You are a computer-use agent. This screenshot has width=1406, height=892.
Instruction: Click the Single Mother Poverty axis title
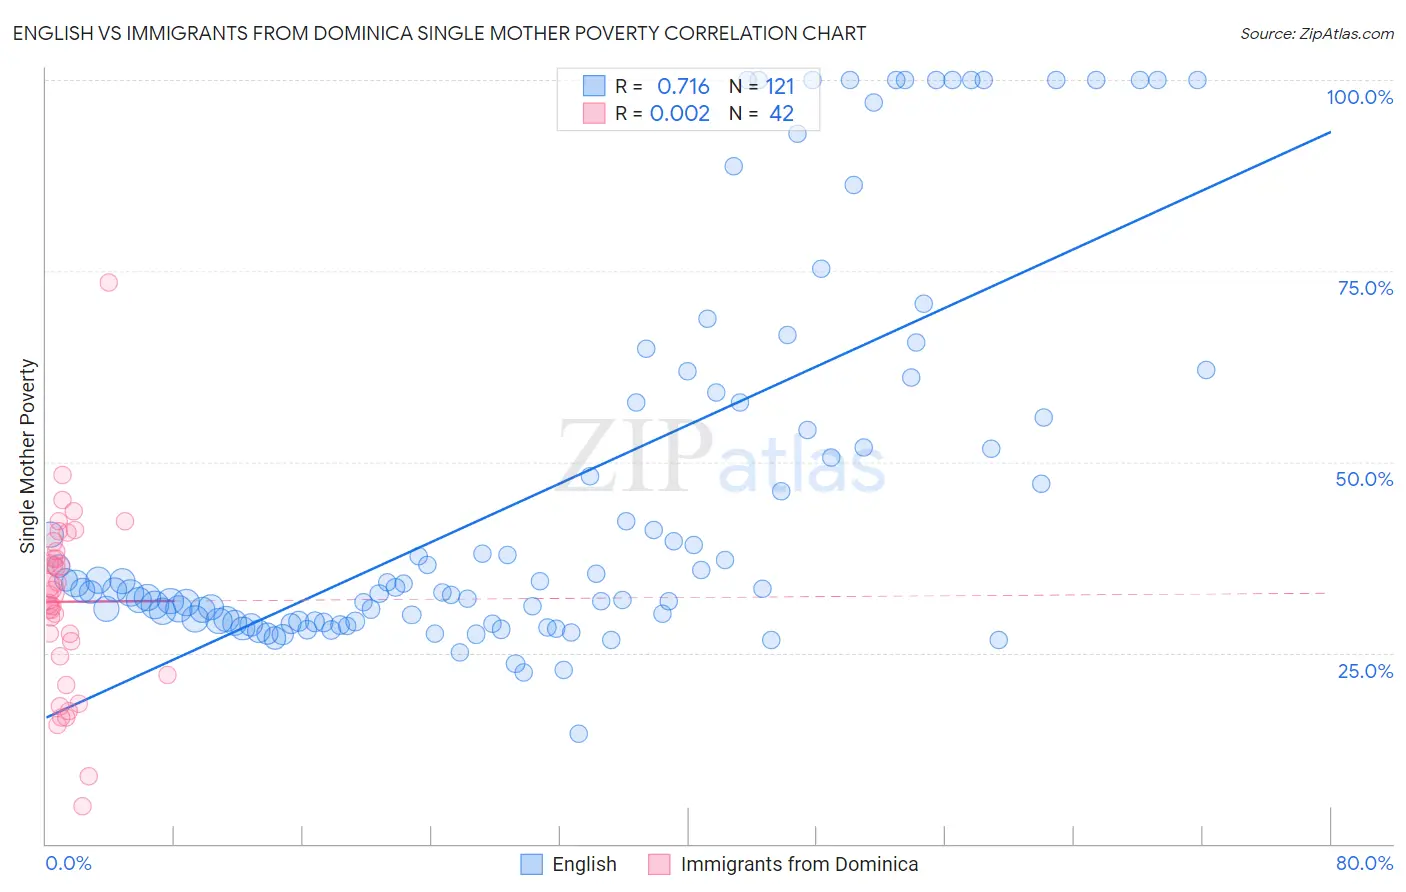pos(28,456)
